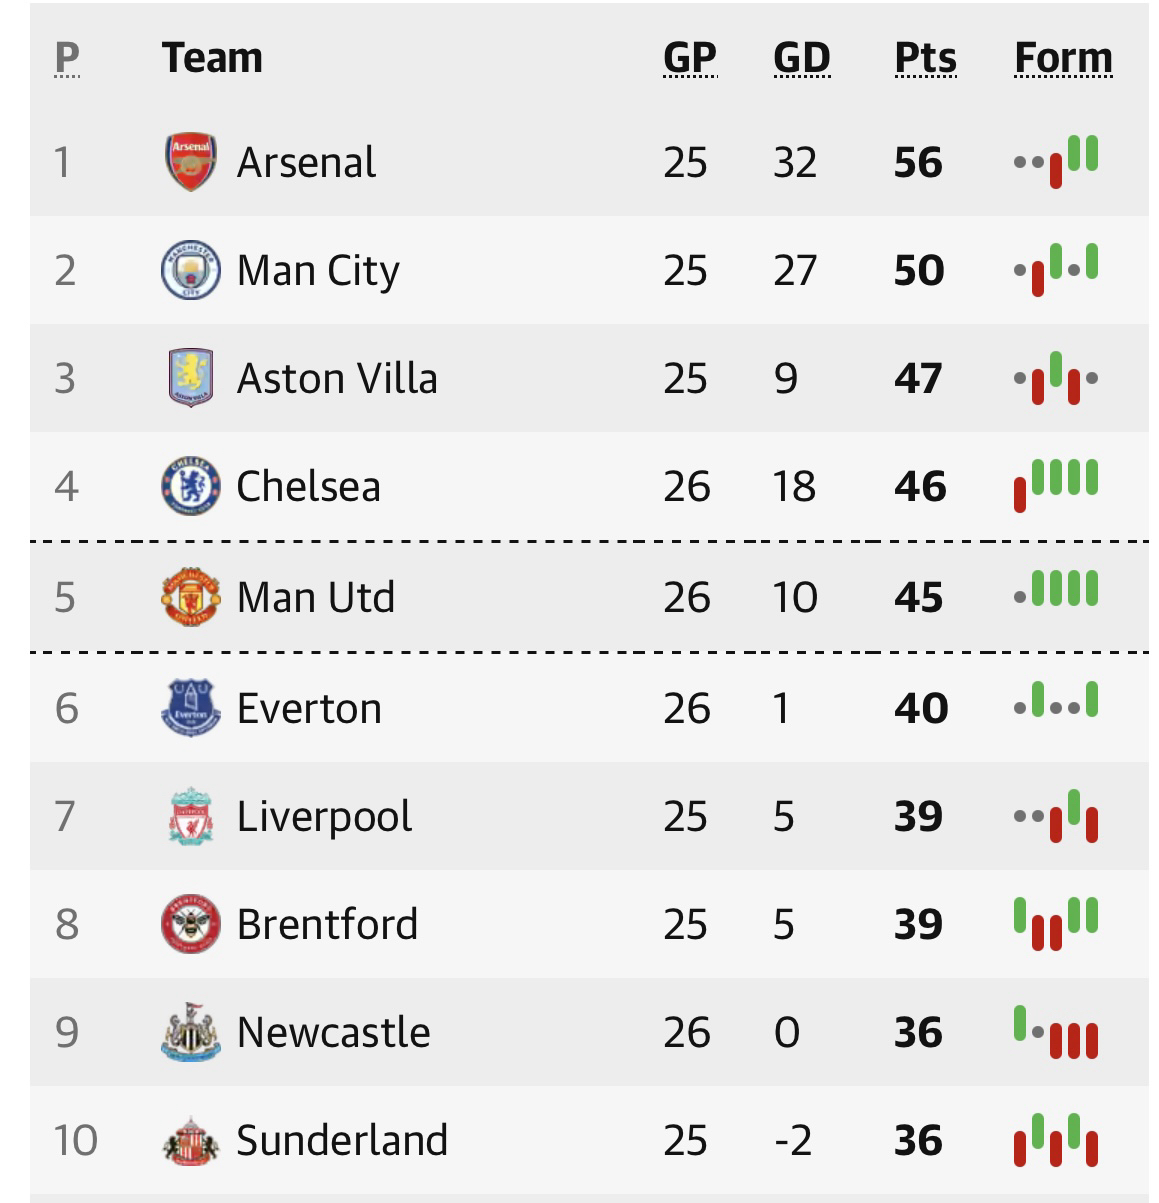The height and width of the screenshot is (1203, 1159).
Task: Click the Liverpool club crest
Action: (x=190, y=816)
